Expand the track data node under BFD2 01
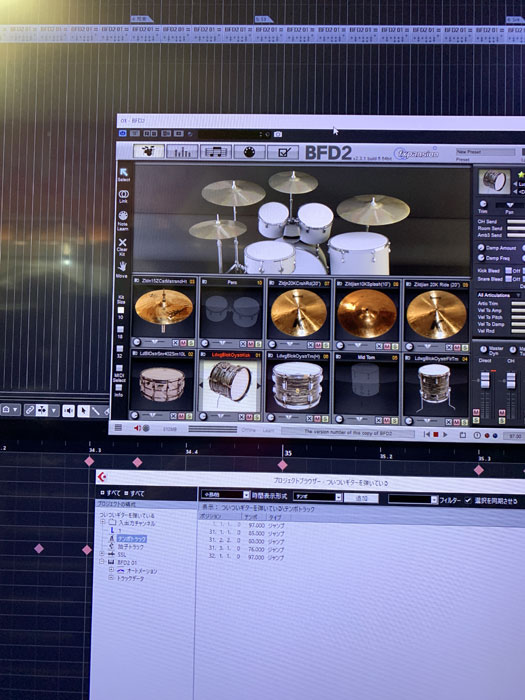Image resolution: width=525 pixels, height=700 pixels. [111, 578]
